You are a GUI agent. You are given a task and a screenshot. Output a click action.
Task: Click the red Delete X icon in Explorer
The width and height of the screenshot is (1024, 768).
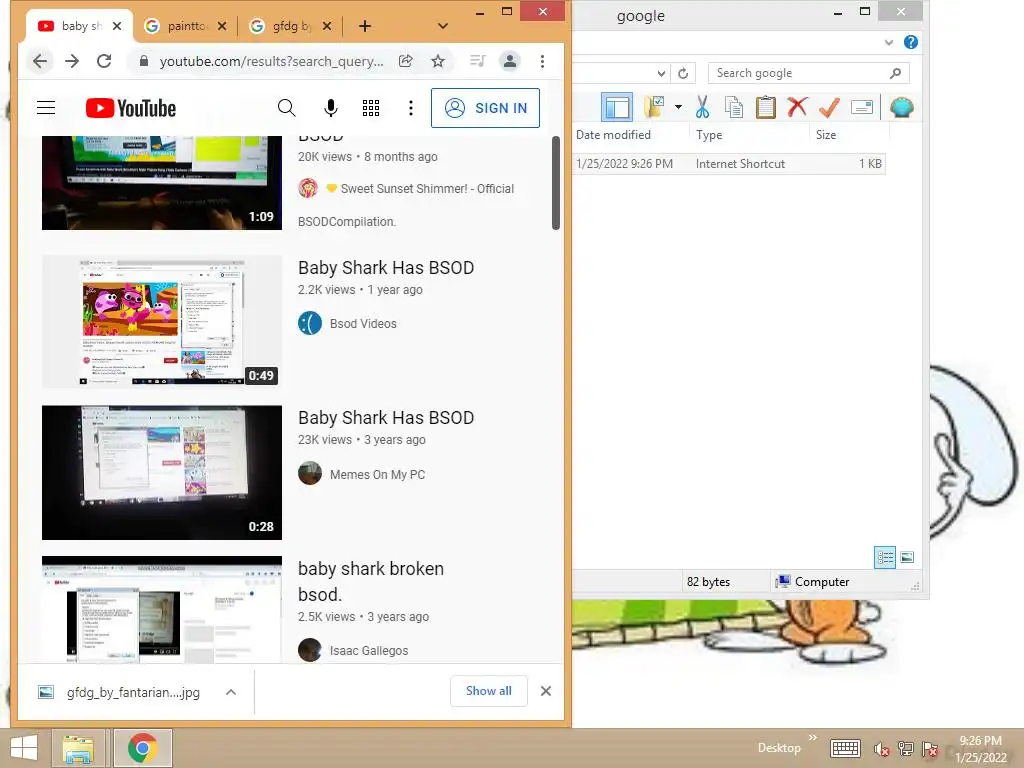tap(797, 107)
